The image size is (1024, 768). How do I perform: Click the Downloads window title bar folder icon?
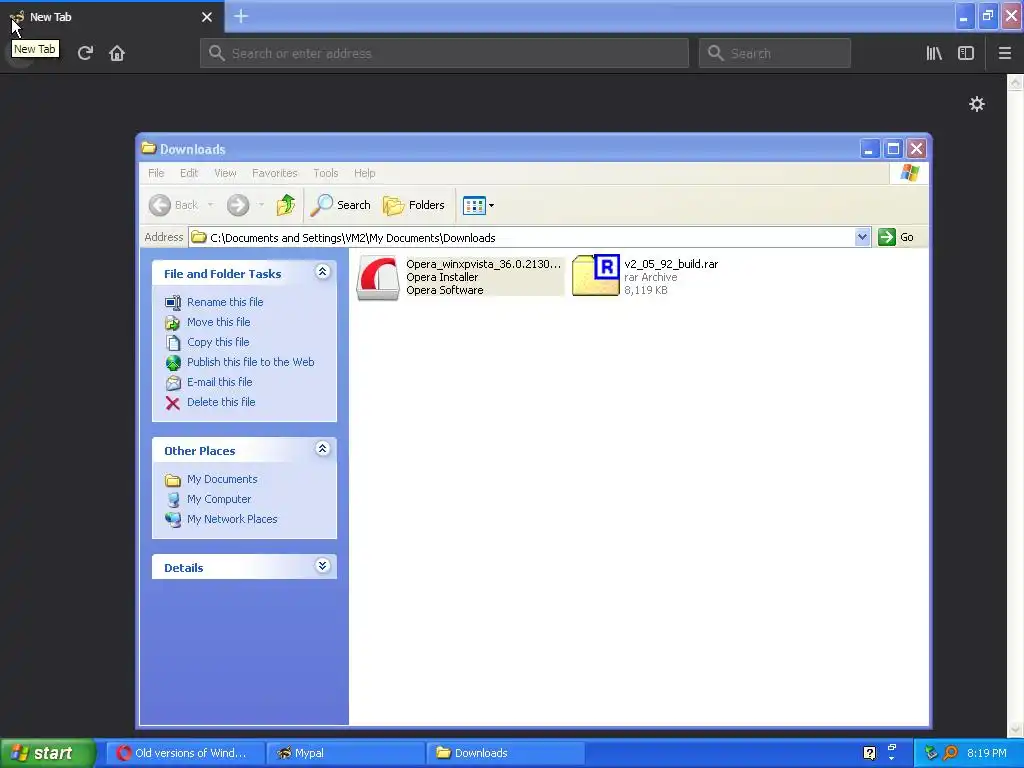tap(149, 148)
